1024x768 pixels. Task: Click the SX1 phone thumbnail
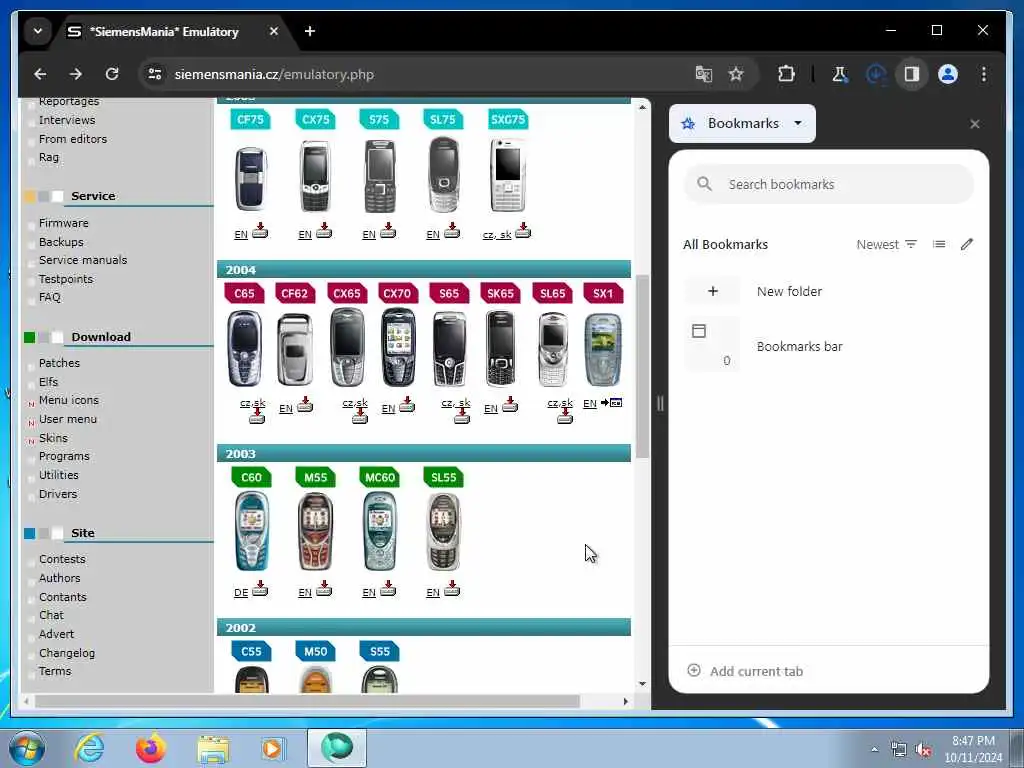pyautogui.click(x=603, y=349)
